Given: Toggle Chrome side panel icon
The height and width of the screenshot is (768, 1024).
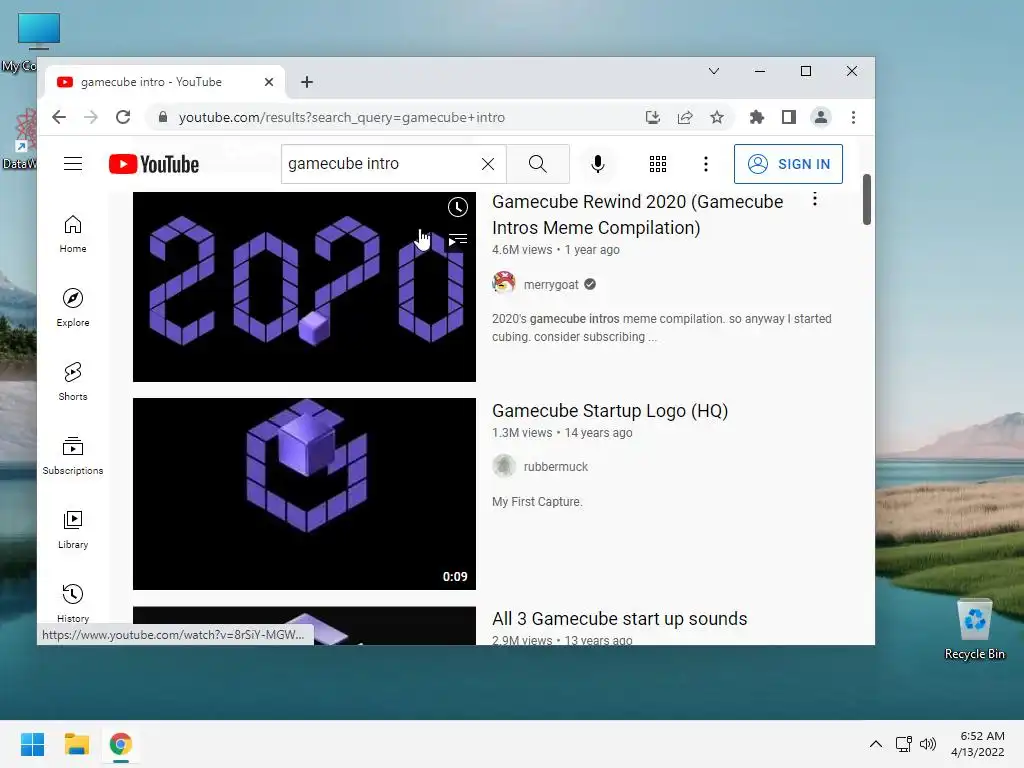Looking at the screenshot, I should (788, 118).
